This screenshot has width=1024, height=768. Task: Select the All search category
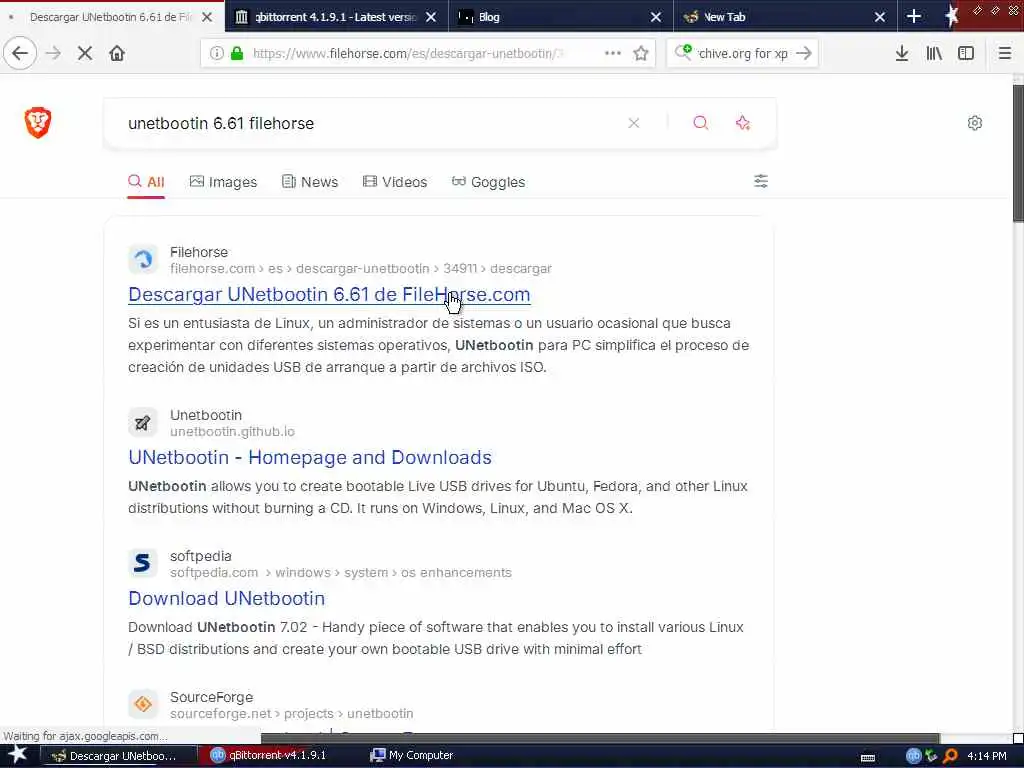click(x=146, y=182)
